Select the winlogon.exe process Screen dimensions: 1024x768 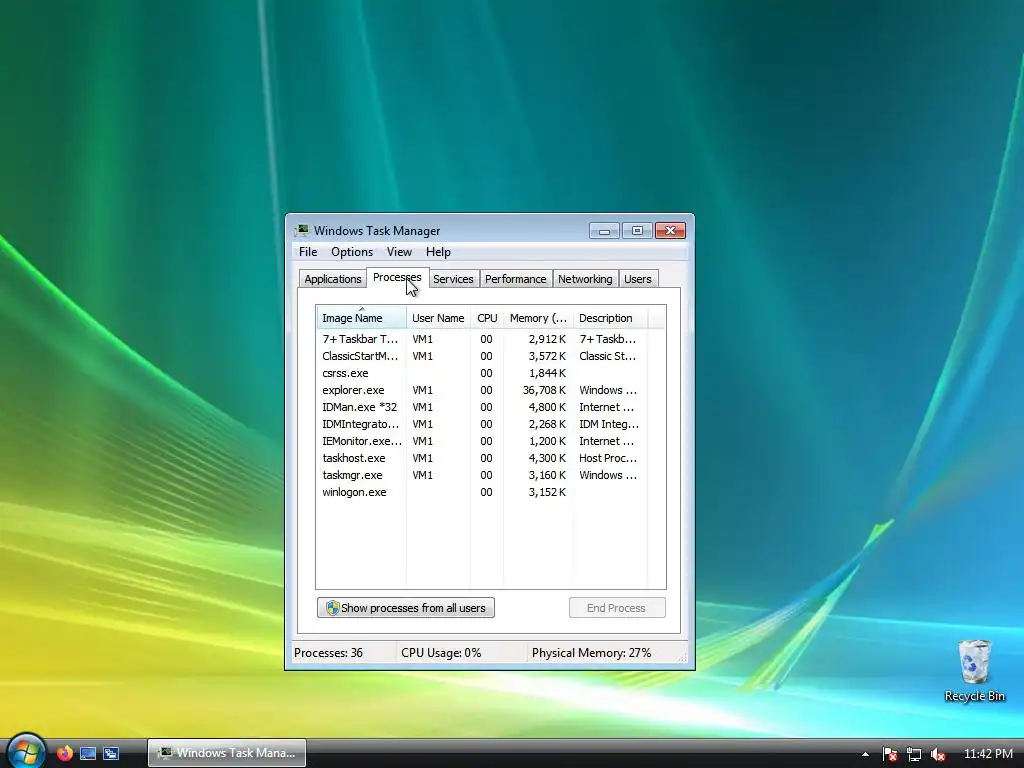(x=482, y=492)
